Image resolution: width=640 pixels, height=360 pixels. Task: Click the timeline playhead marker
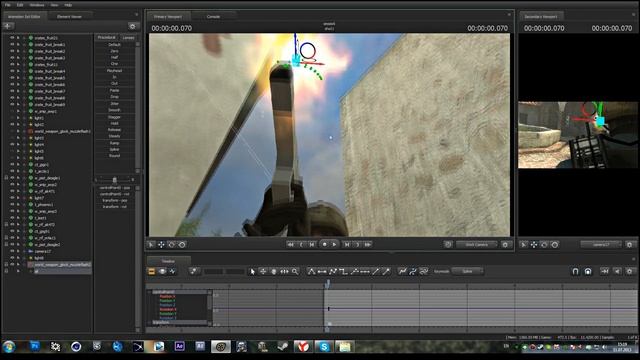click(327, 283)
